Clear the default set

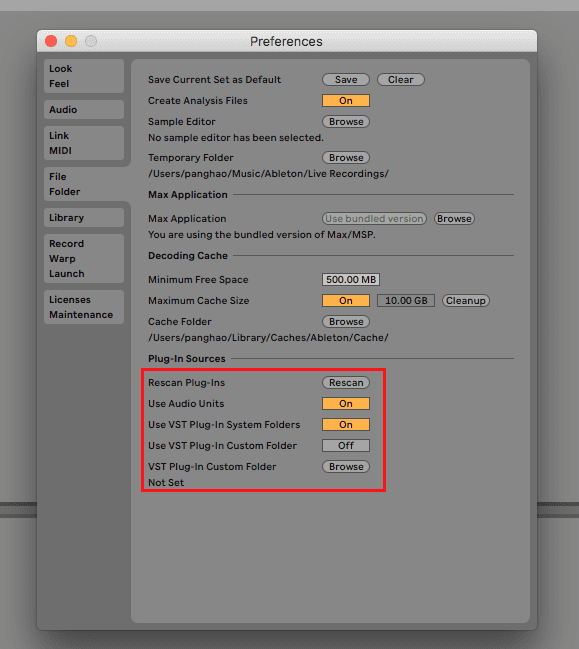(401, 79)
